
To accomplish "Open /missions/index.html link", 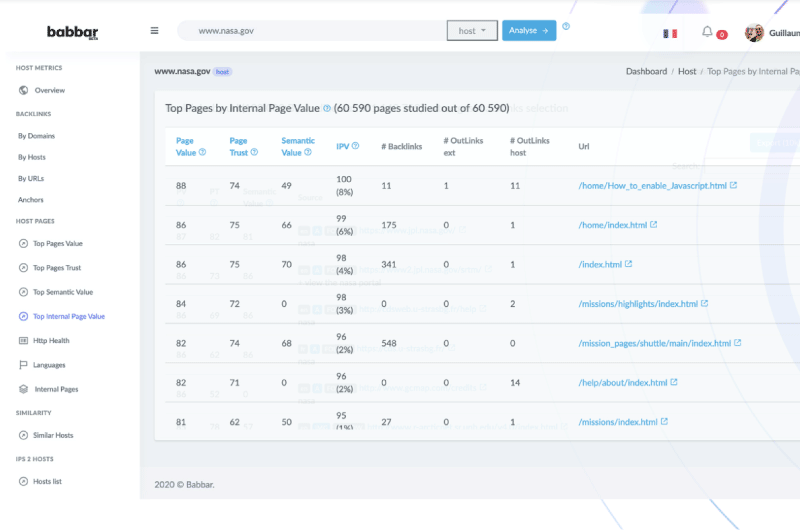I will point(618,422).
